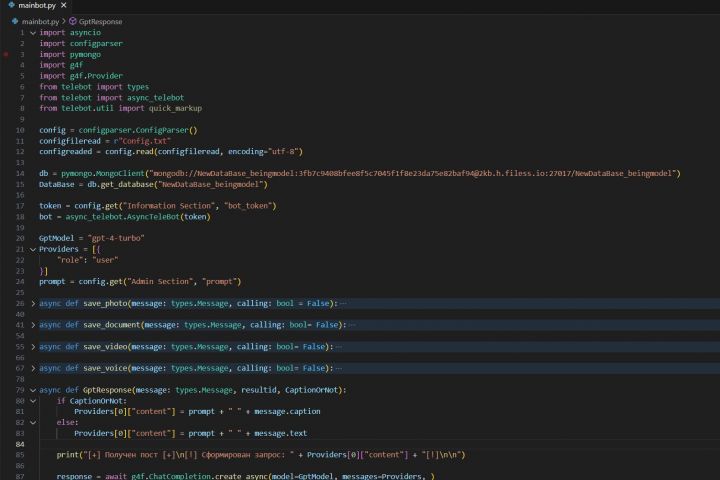Screen dimensions: 720x480
Task: Click the 'GptResponse' function name on line 79
Action: point(107,390)
